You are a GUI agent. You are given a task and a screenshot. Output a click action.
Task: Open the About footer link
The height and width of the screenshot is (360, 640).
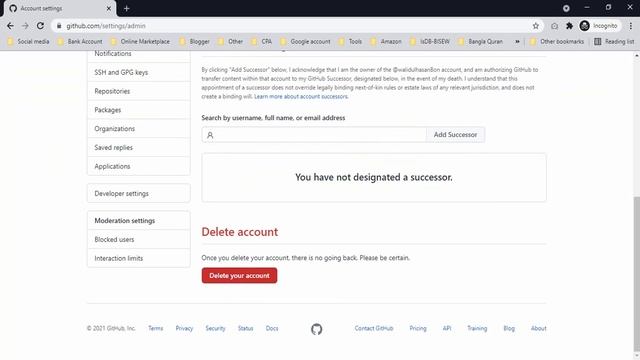(538, 328)
